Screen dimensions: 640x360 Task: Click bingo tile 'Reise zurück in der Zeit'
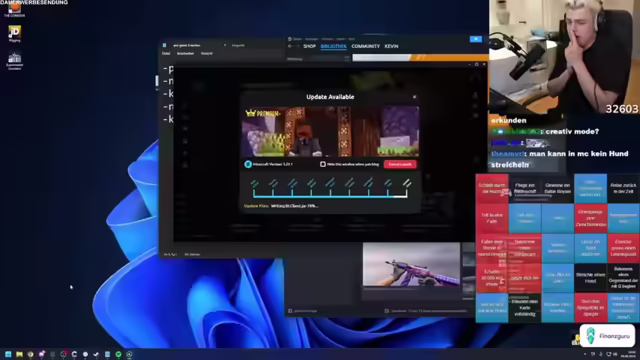pyautogui.click(x=623, y=188)
